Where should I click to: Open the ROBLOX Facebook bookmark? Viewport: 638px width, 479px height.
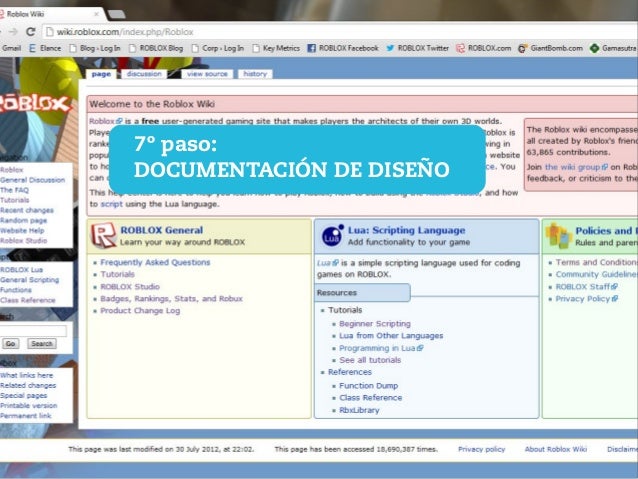(343, 48)
